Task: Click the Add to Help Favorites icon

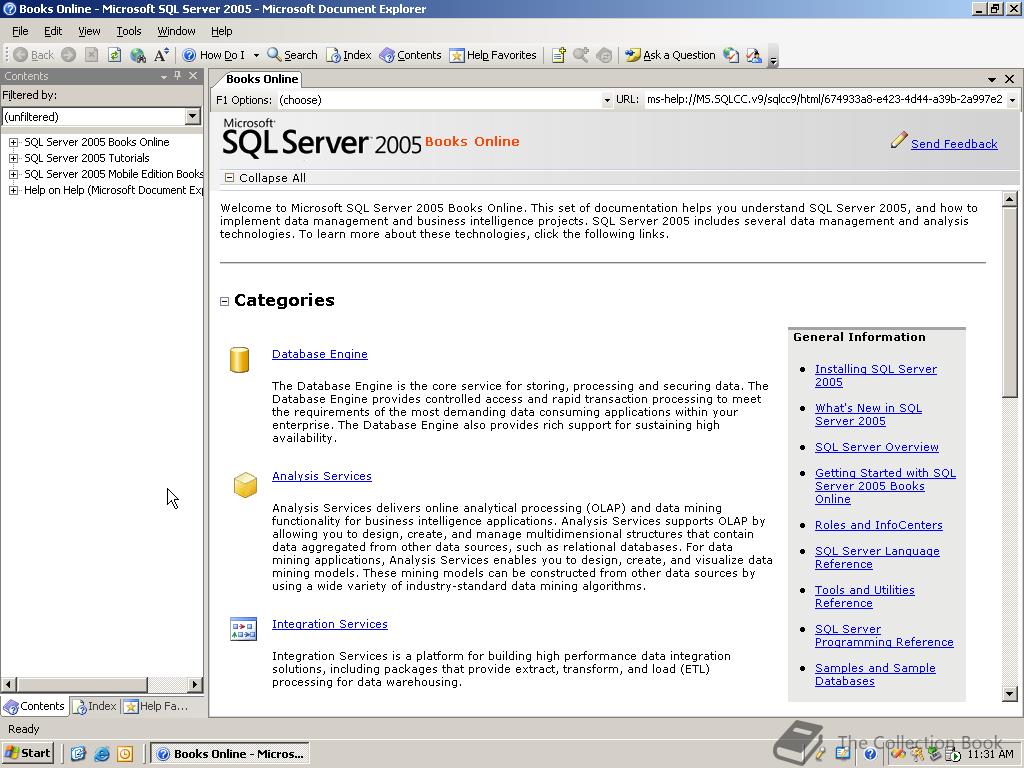Action: pos(558,56)
